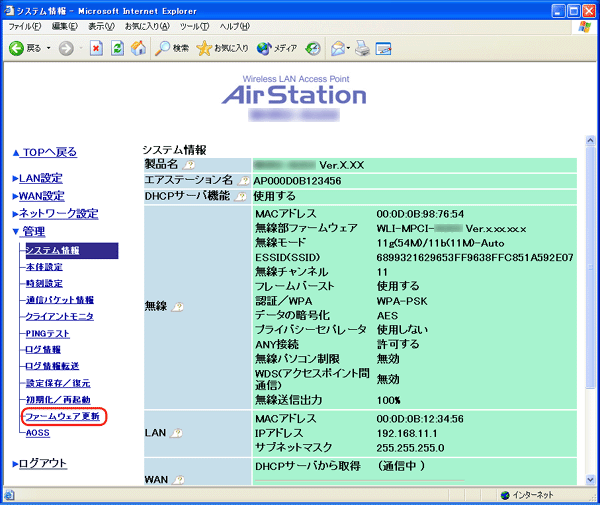Viewport: 600px width, 505px height.
Task: Open the 本体設定 page link
Action: click(44, 267)
